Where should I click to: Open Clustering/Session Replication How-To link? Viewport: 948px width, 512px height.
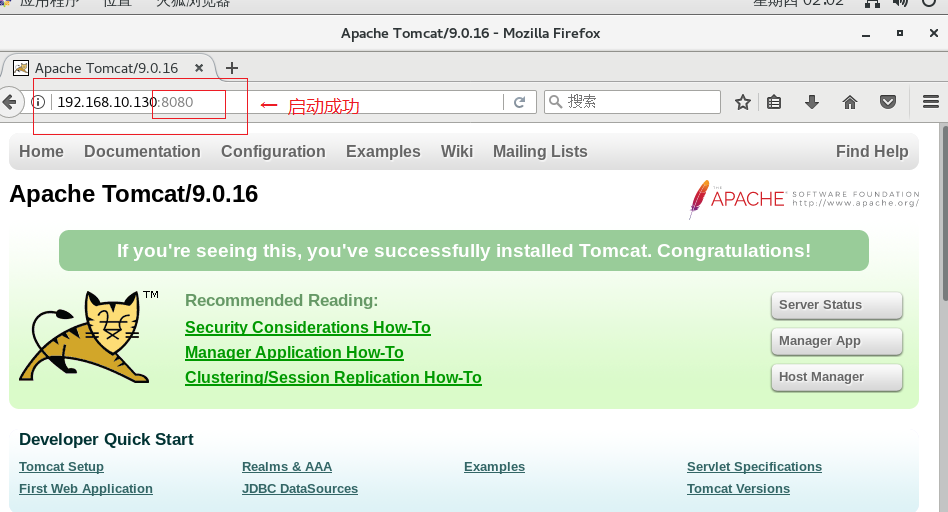click(333, 377)
